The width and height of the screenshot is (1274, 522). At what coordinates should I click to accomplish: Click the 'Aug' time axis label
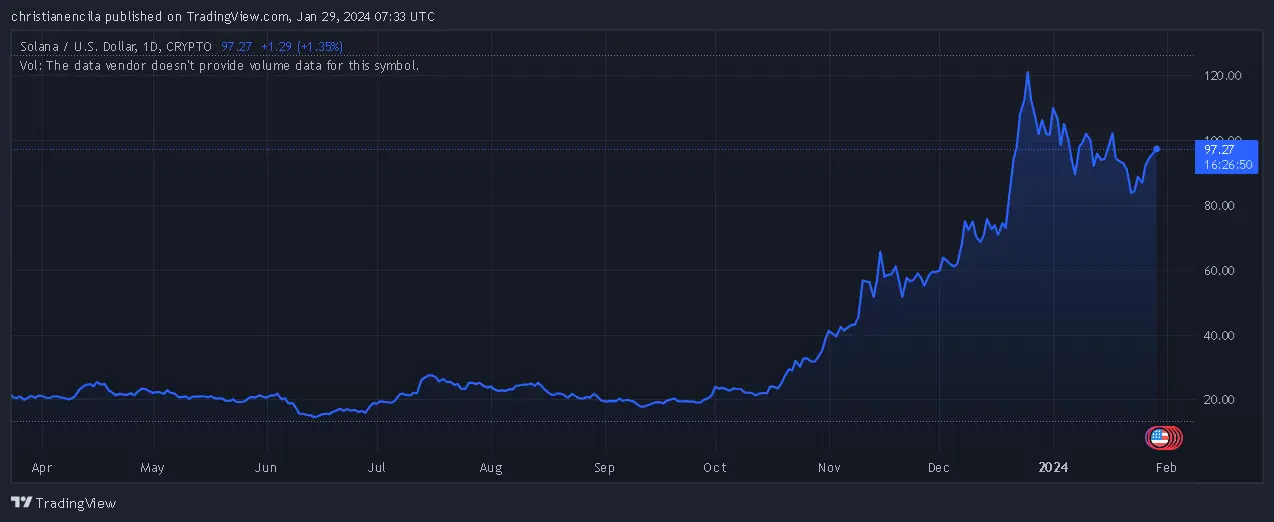[x=490, y=467]
